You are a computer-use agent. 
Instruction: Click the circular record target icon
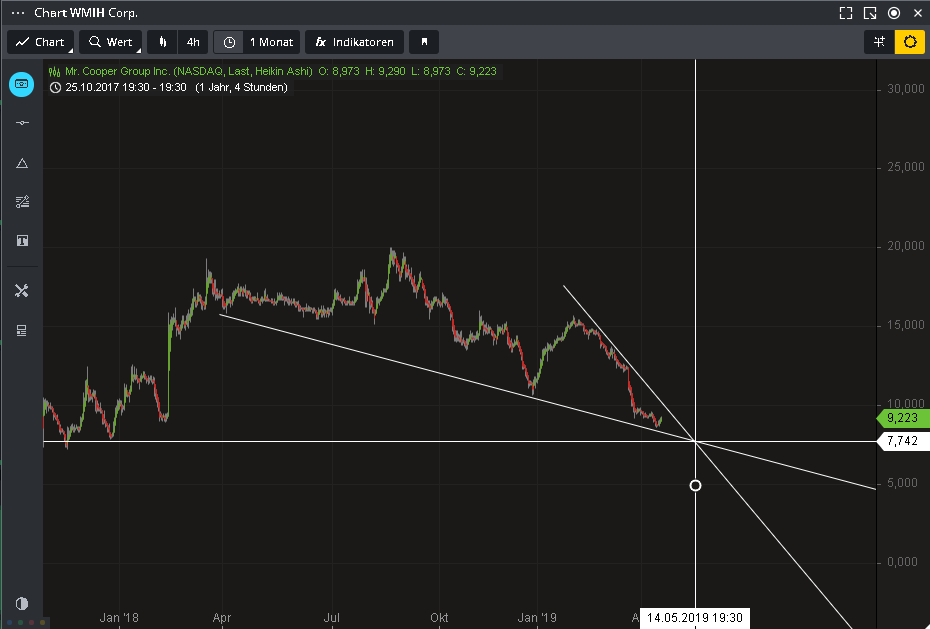[894, 13]
